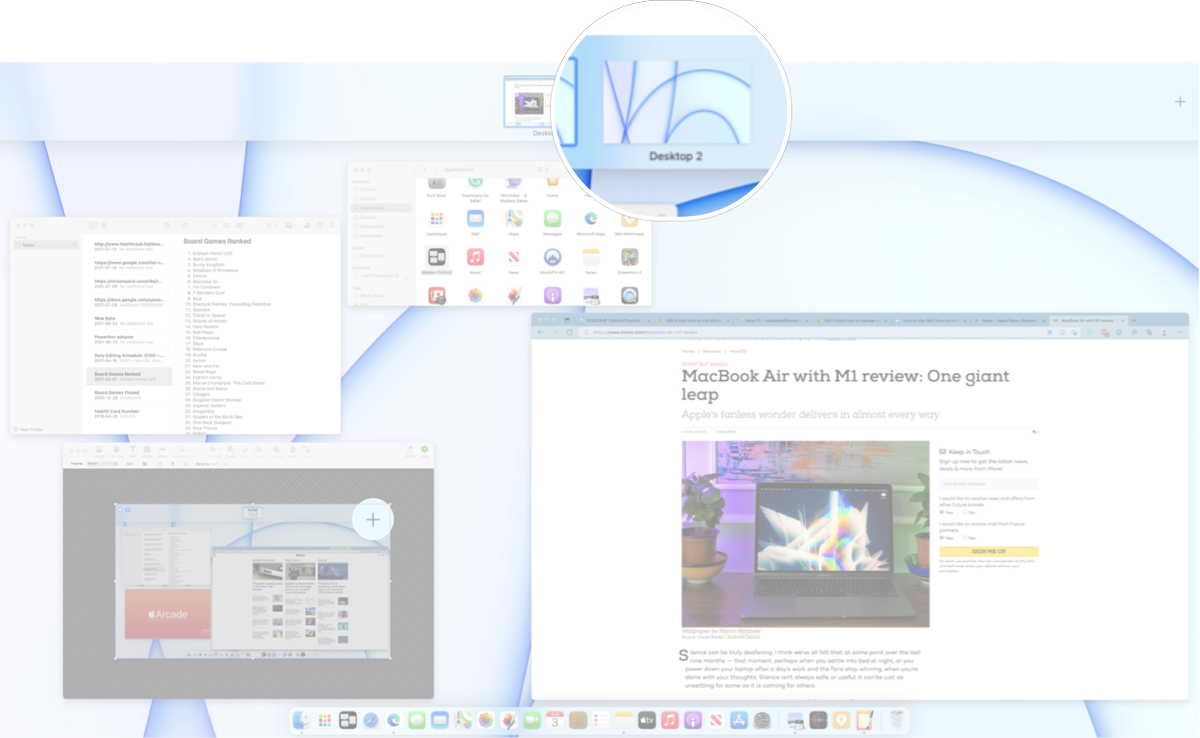Open the Frame dropdown in the image editor

click(x=102, y=464)
